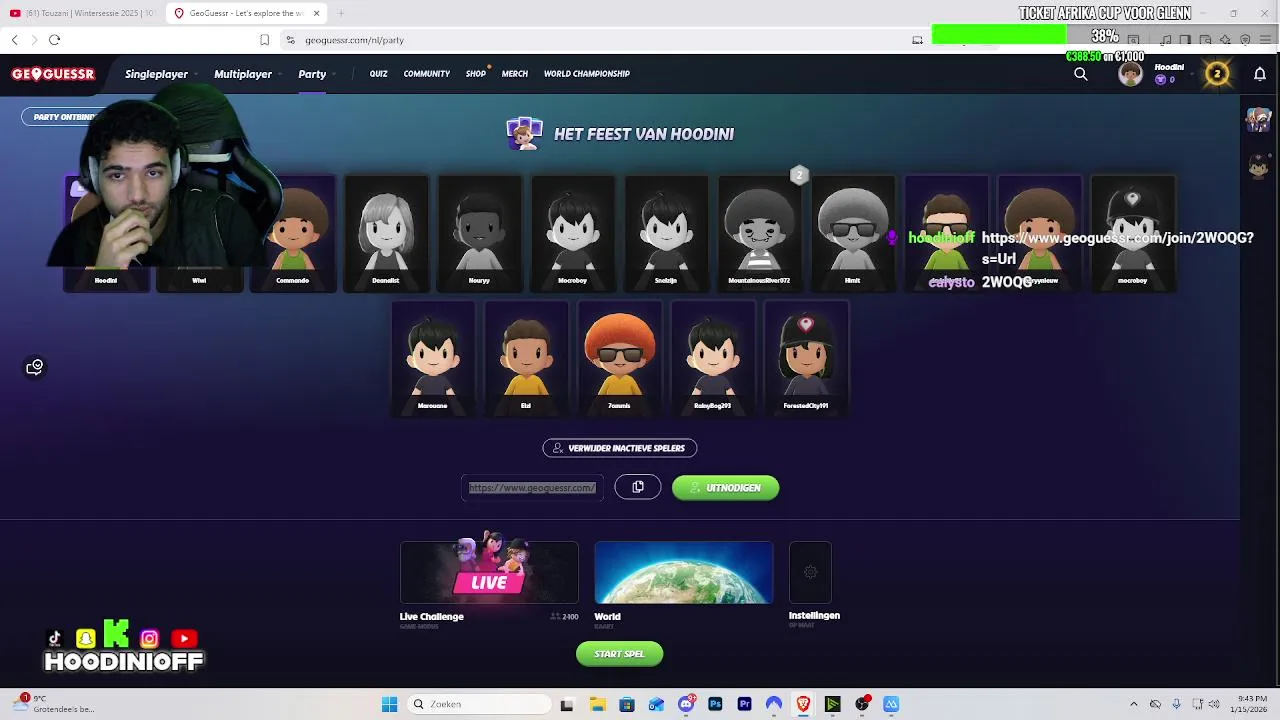Open Premiere Pro from the taskbar
This screenshot has height=720, width=1280.
tap(744, 705)
